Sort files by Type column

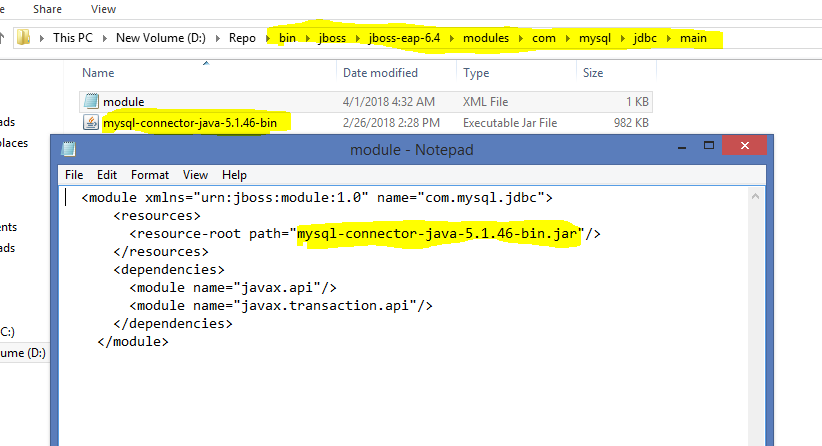(476, 73)
